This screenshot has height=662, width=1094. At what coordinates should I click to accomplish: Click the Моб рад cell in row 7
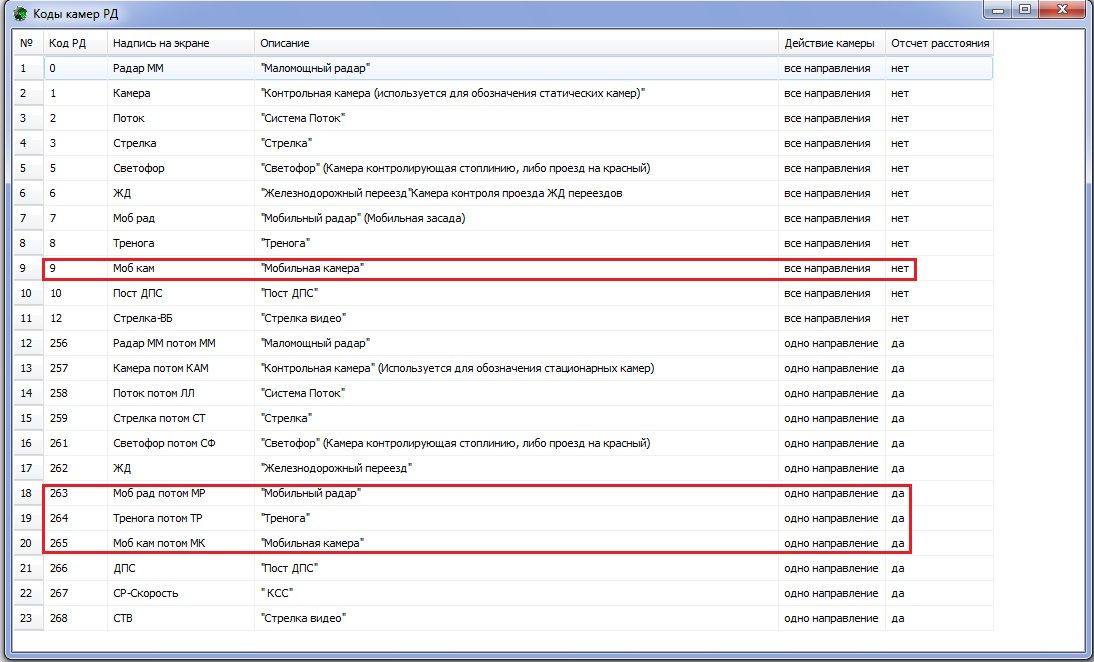[181, 218]
